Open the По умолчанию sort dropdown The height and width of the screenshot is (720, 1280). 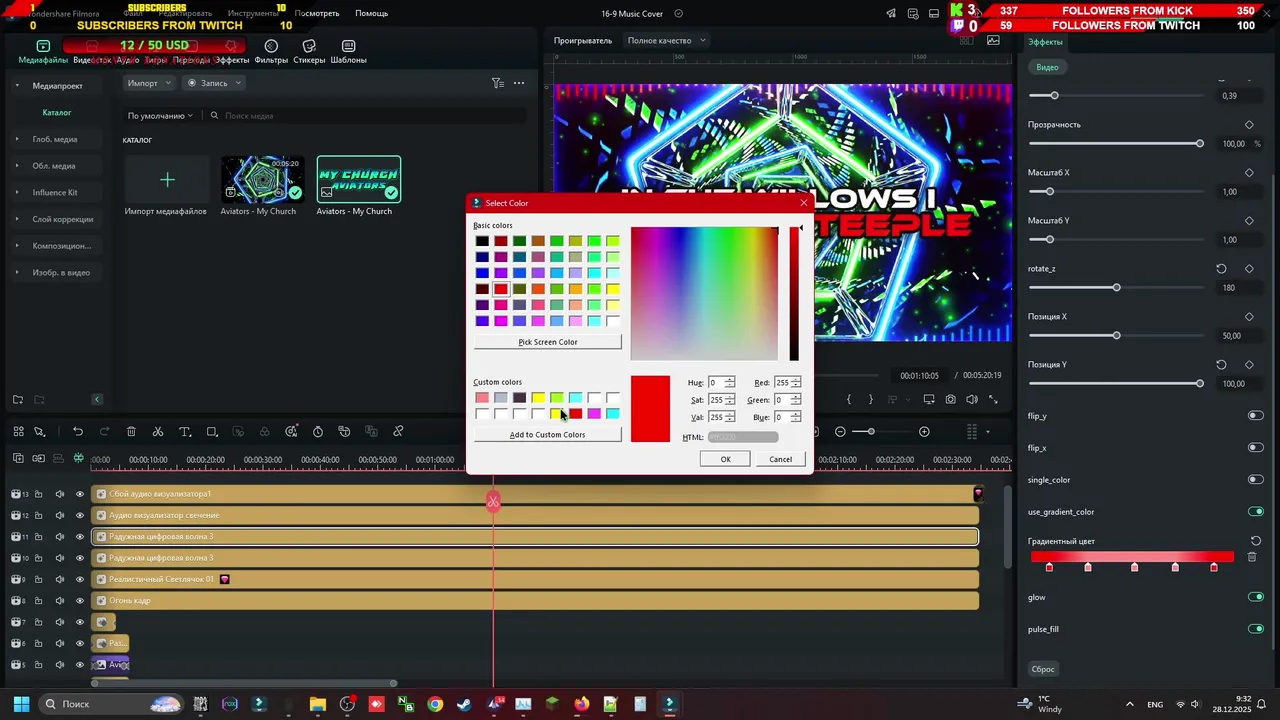pos(160,116)
